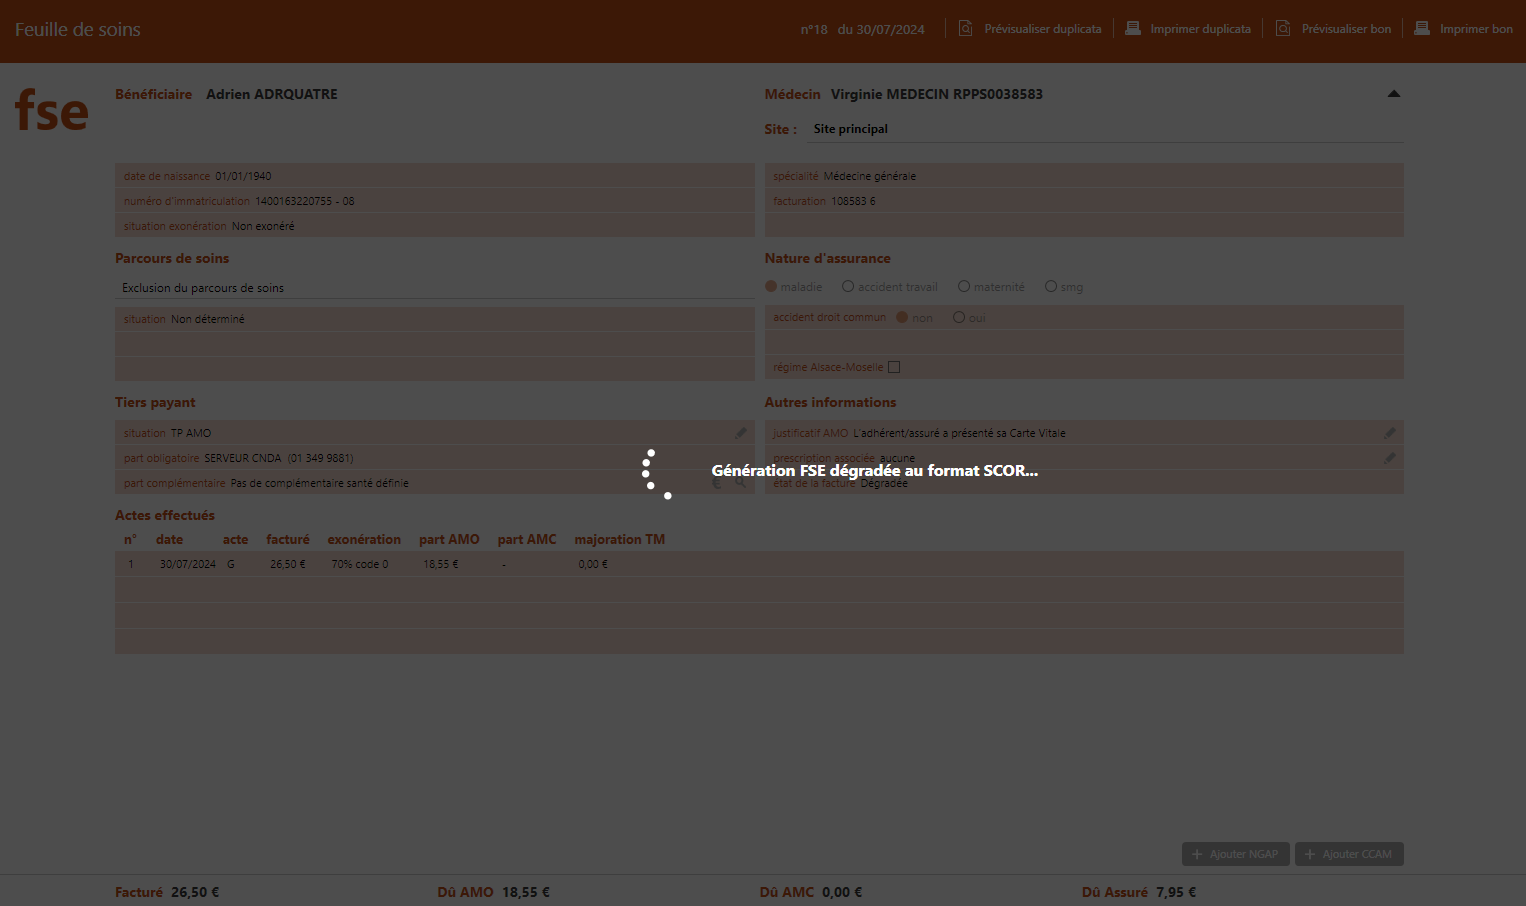Click the search magnifier in part complémentaire row
Viewport: 1526px width, 906px height.
[741, 483]
